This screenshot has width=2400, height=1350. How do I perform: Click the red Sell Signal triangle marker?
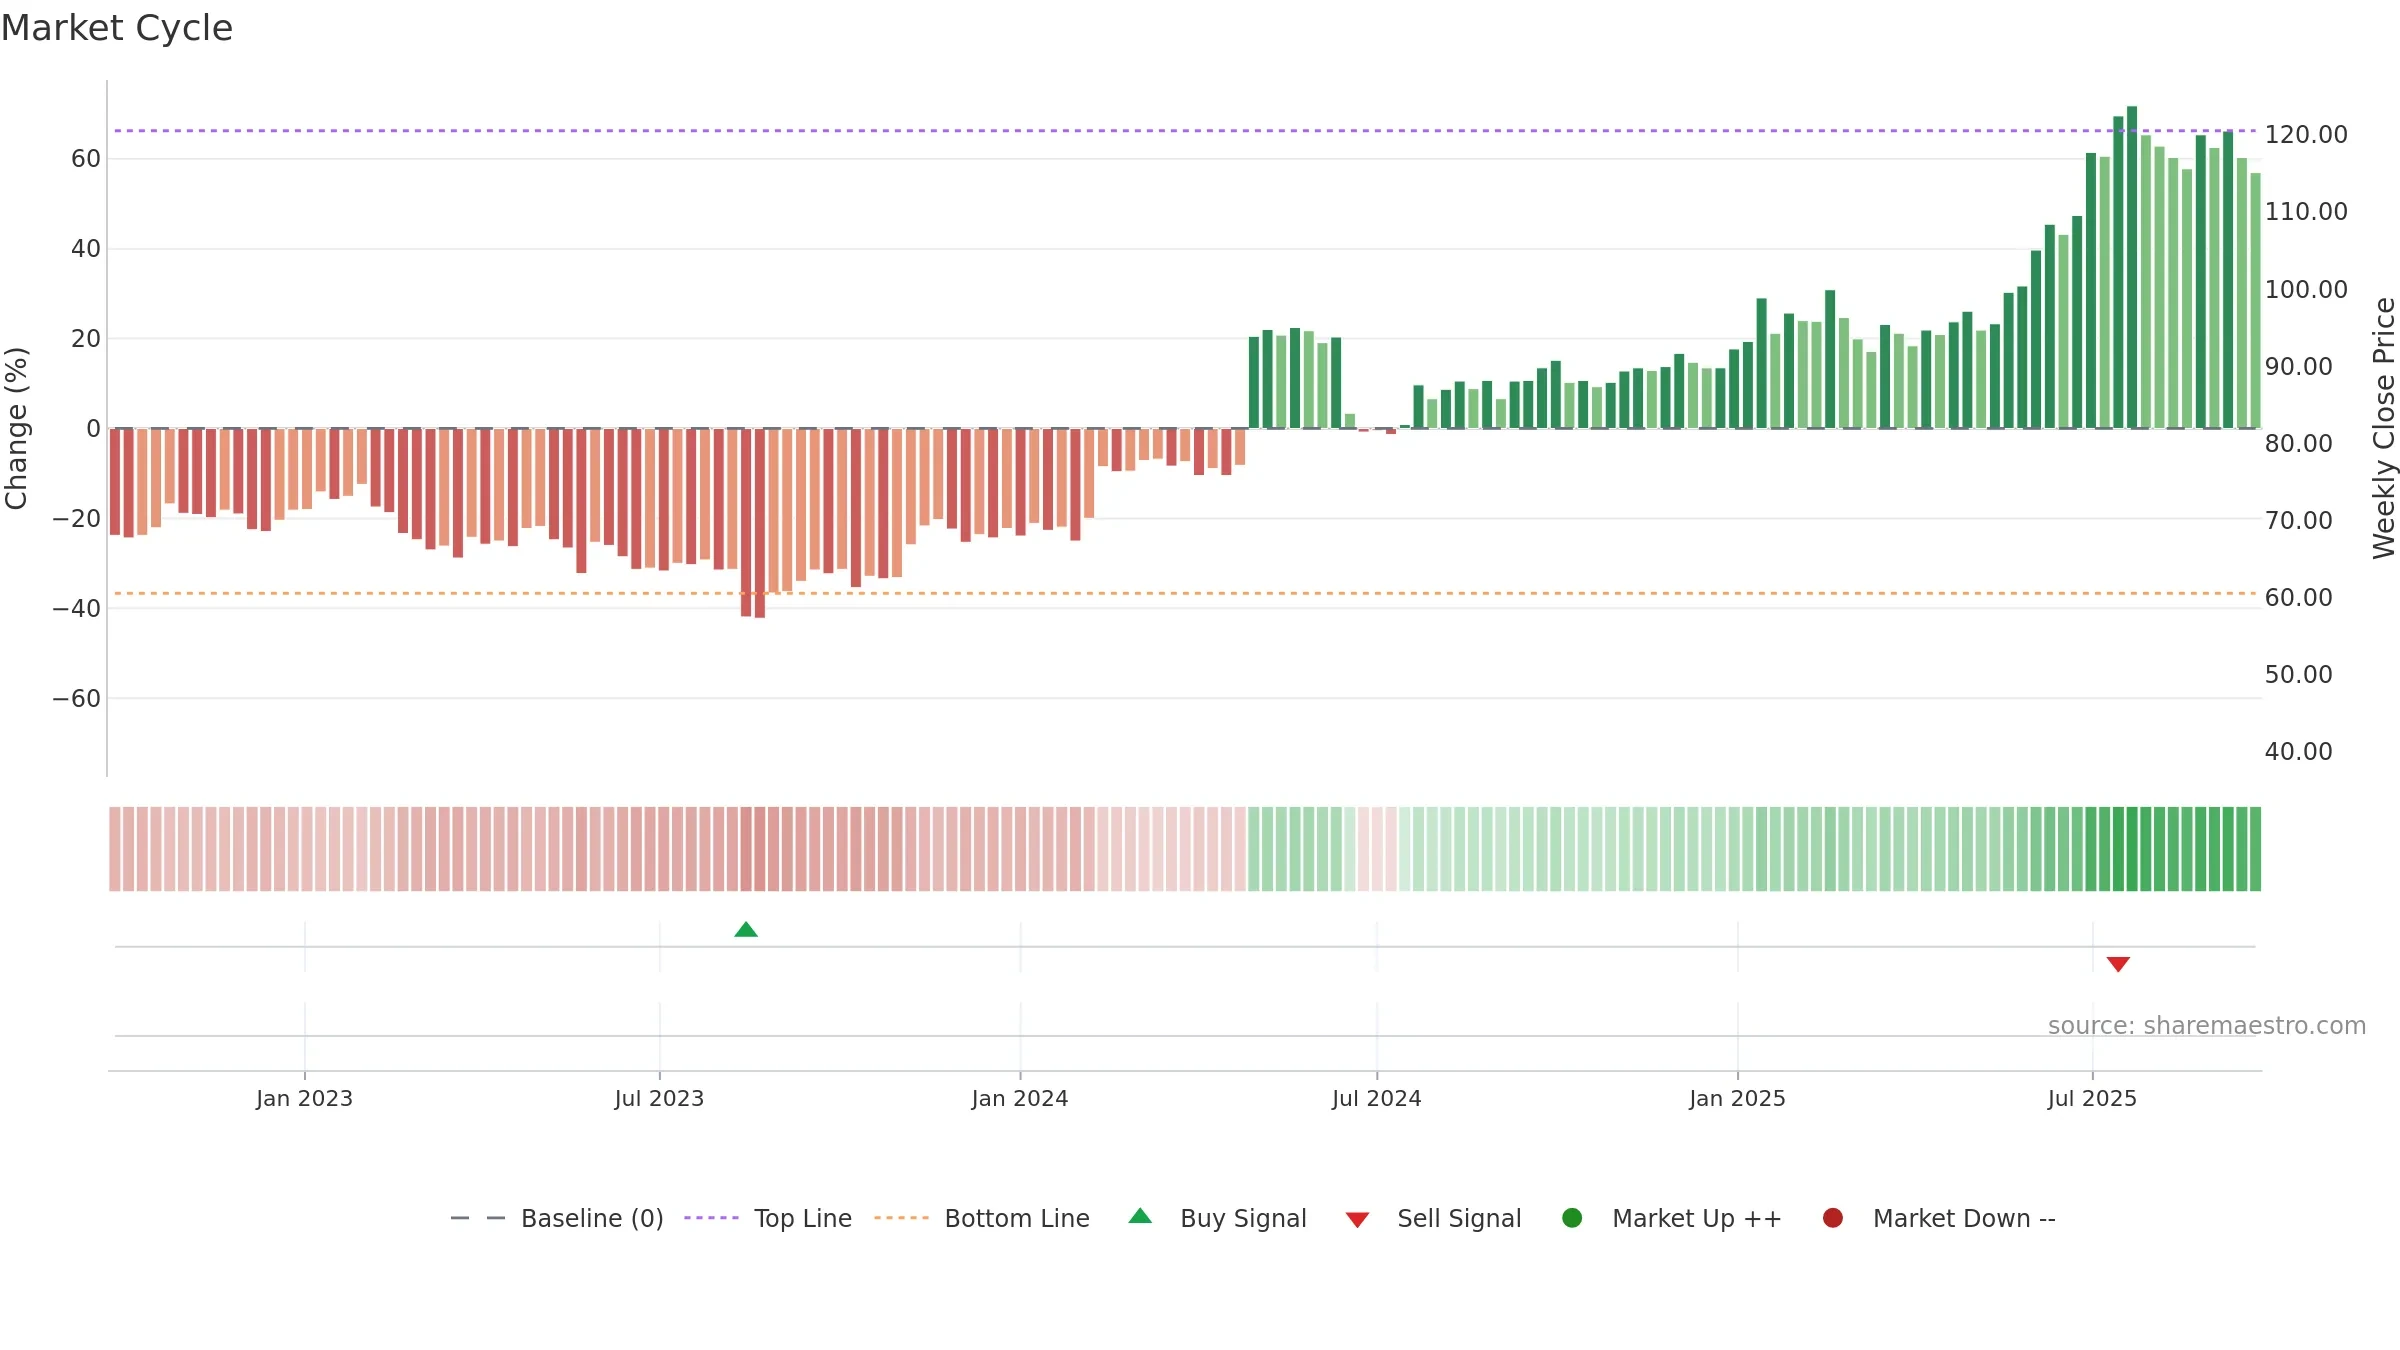2118,964
